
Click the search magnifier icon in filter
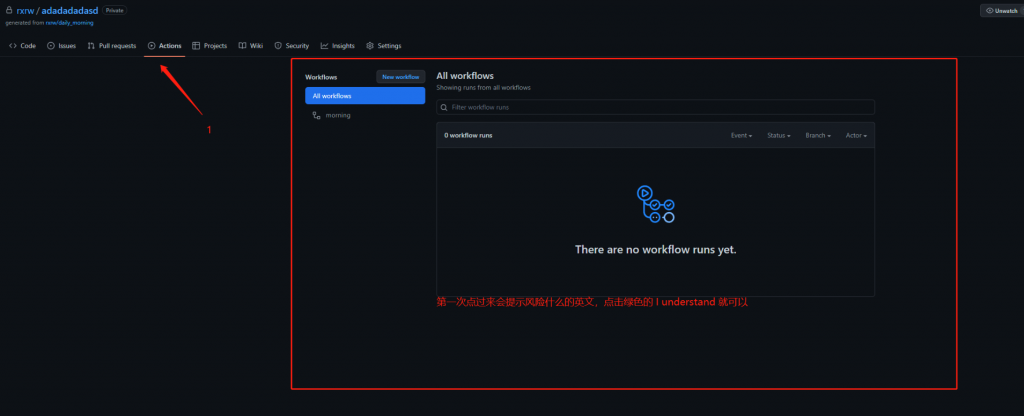444,107
